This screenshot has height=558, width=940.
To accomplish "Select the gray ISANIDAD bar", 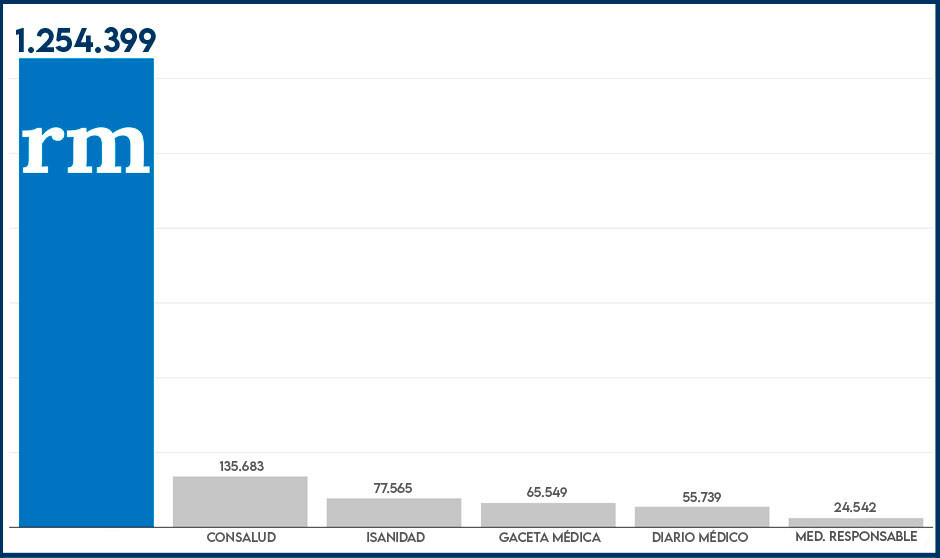I will click(x=394, y=512).
